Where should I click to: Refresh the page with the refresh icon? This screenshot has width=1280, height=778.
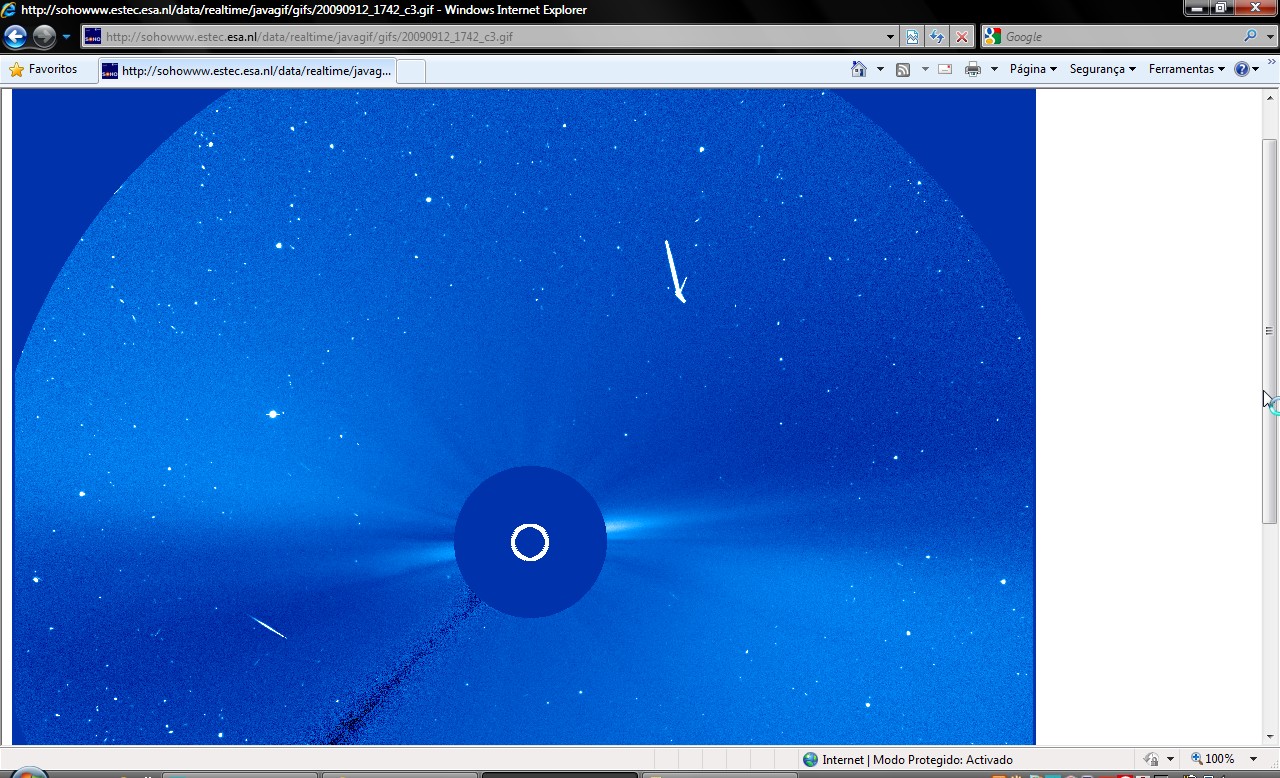pos(937,37)
